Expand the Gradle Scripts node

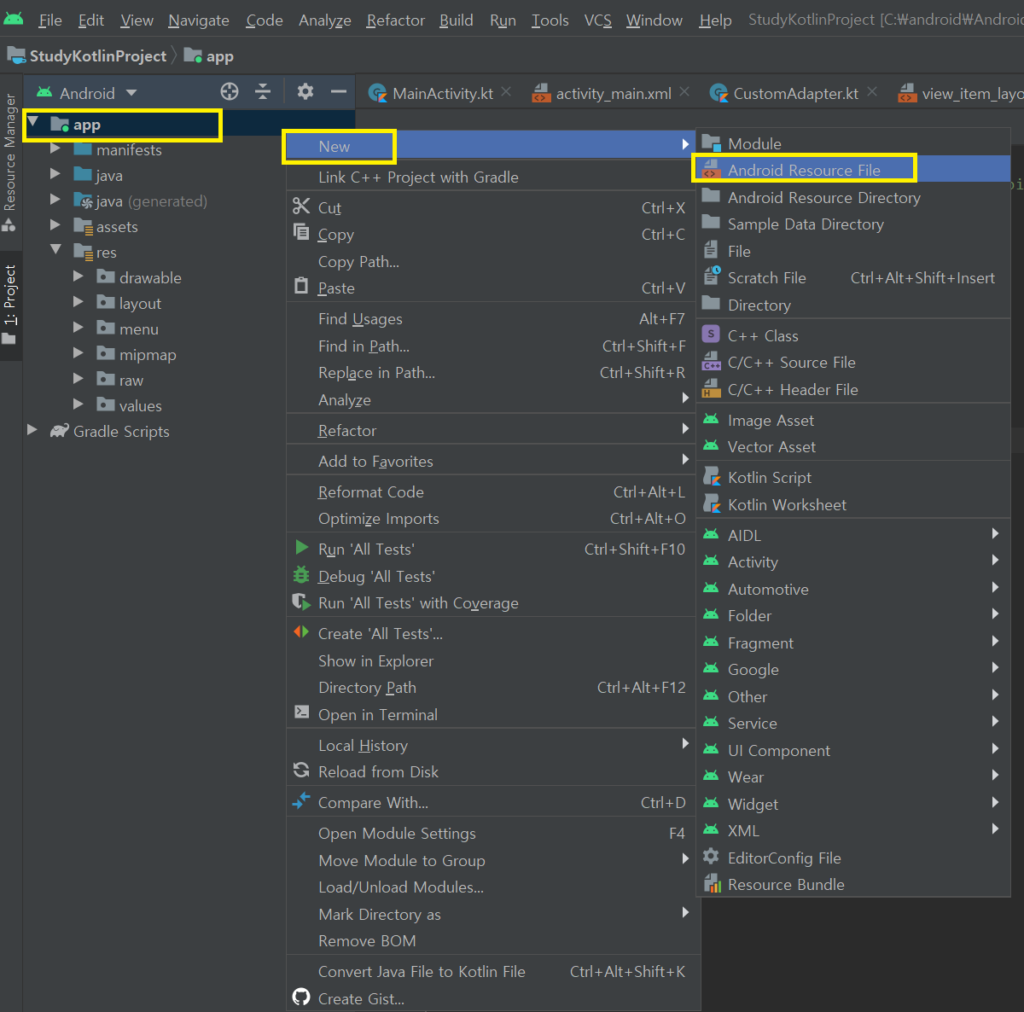pos(32,431)
